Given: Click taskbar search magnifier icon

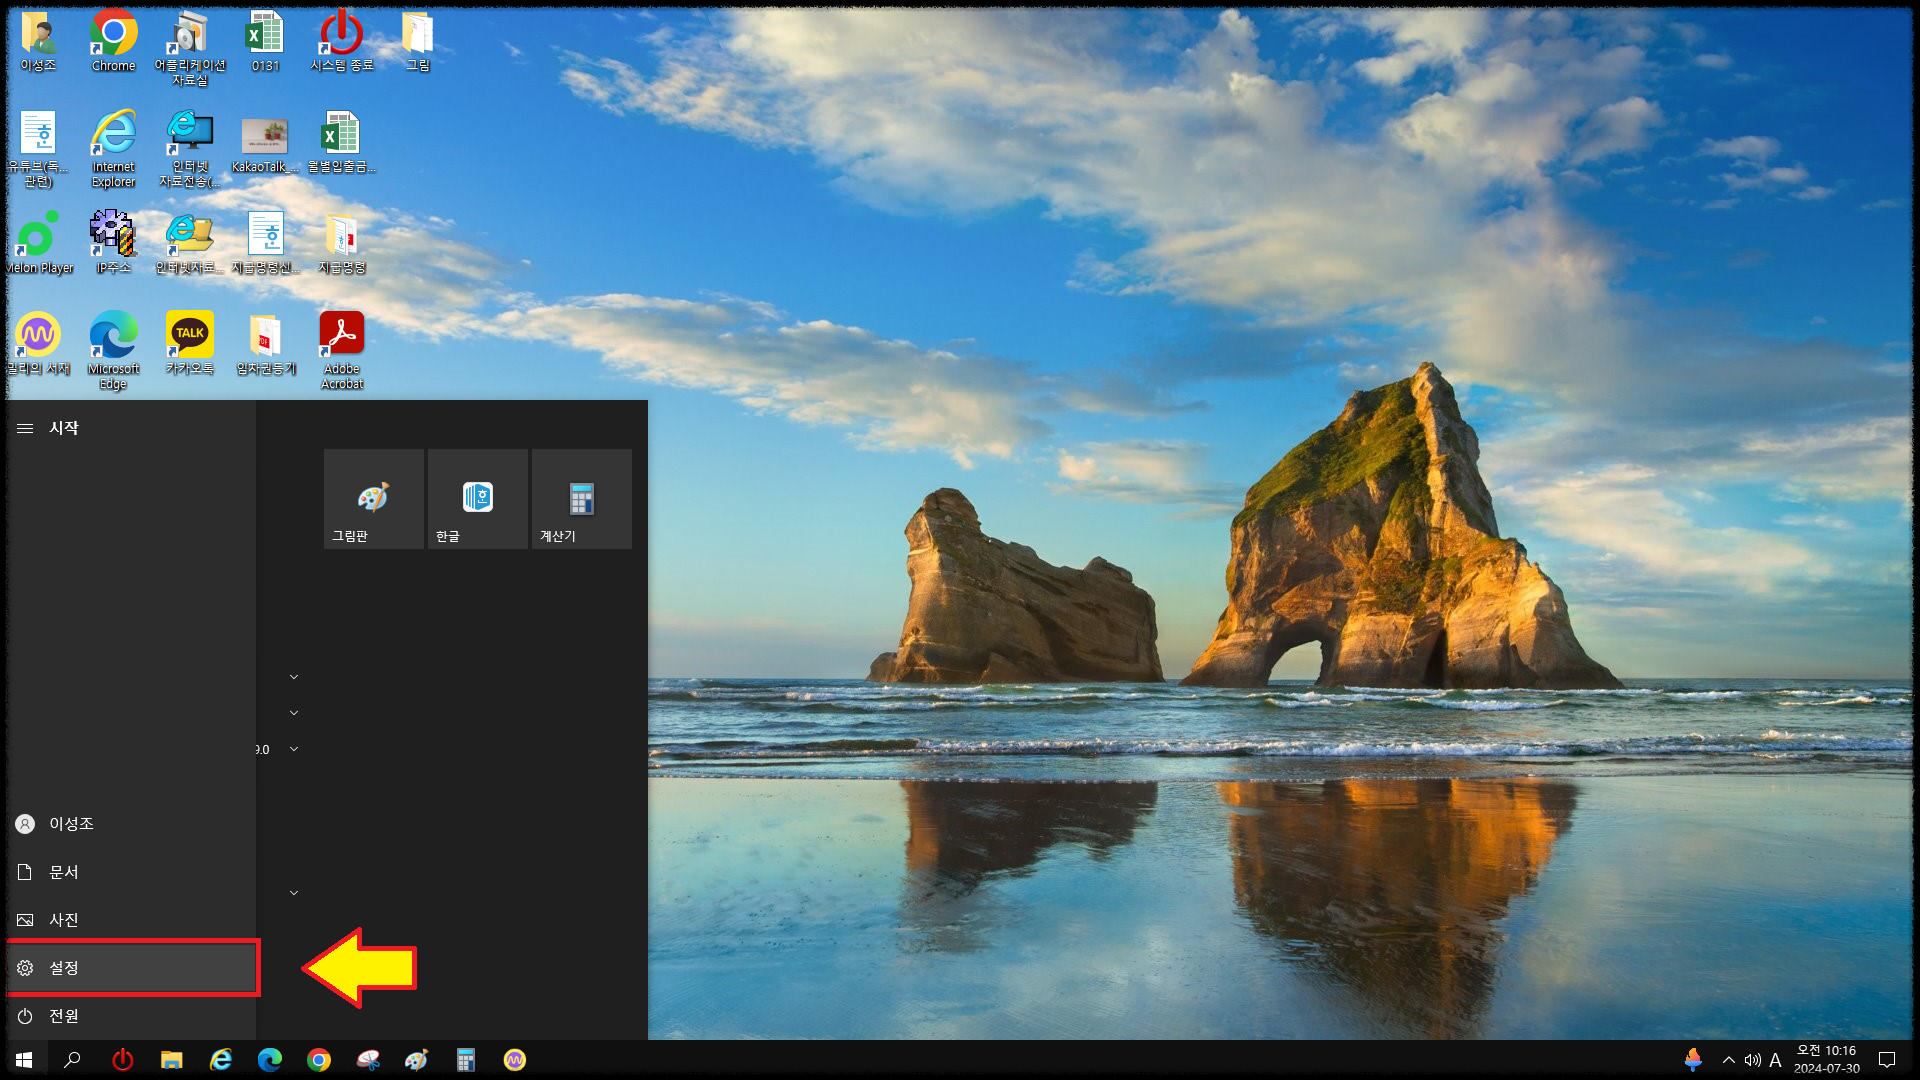Looking at the screenshot, I should pos(72,1060).
